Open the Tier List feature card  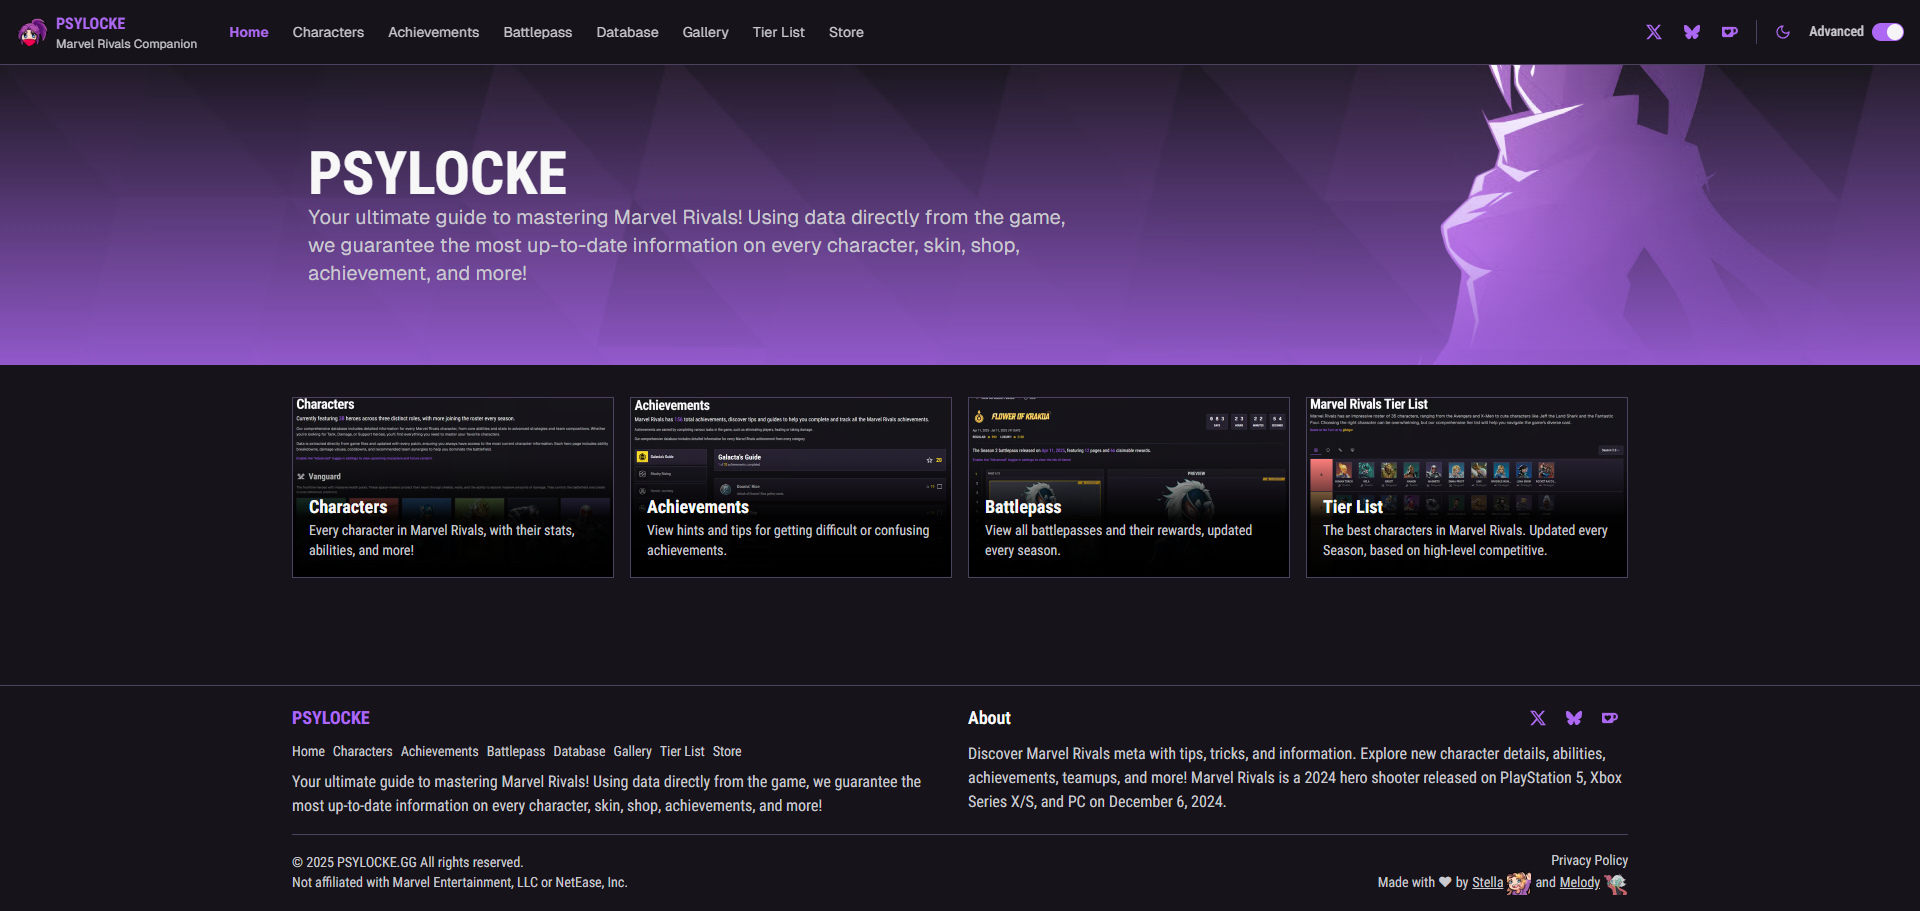[1467, 487]
